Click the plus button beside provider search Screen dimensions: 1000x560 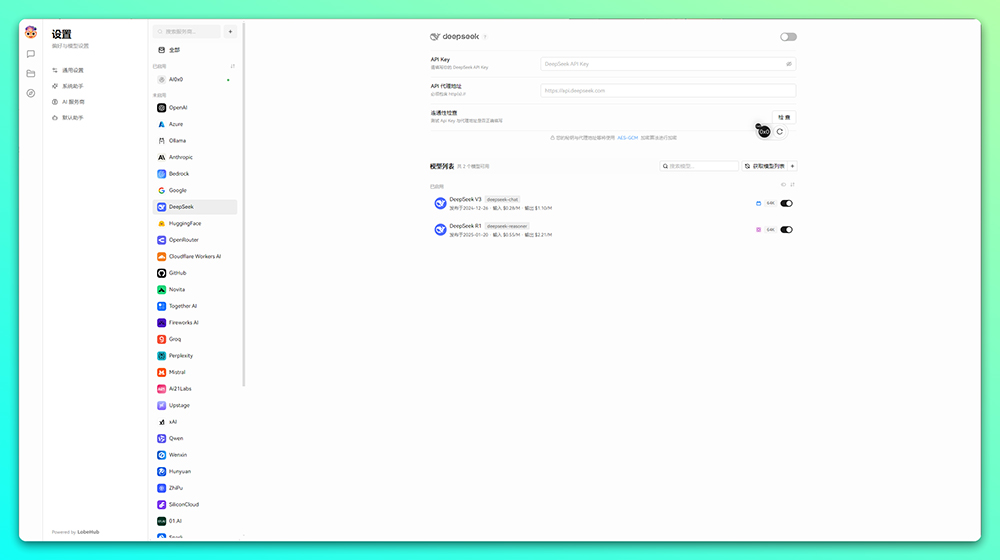230,31
